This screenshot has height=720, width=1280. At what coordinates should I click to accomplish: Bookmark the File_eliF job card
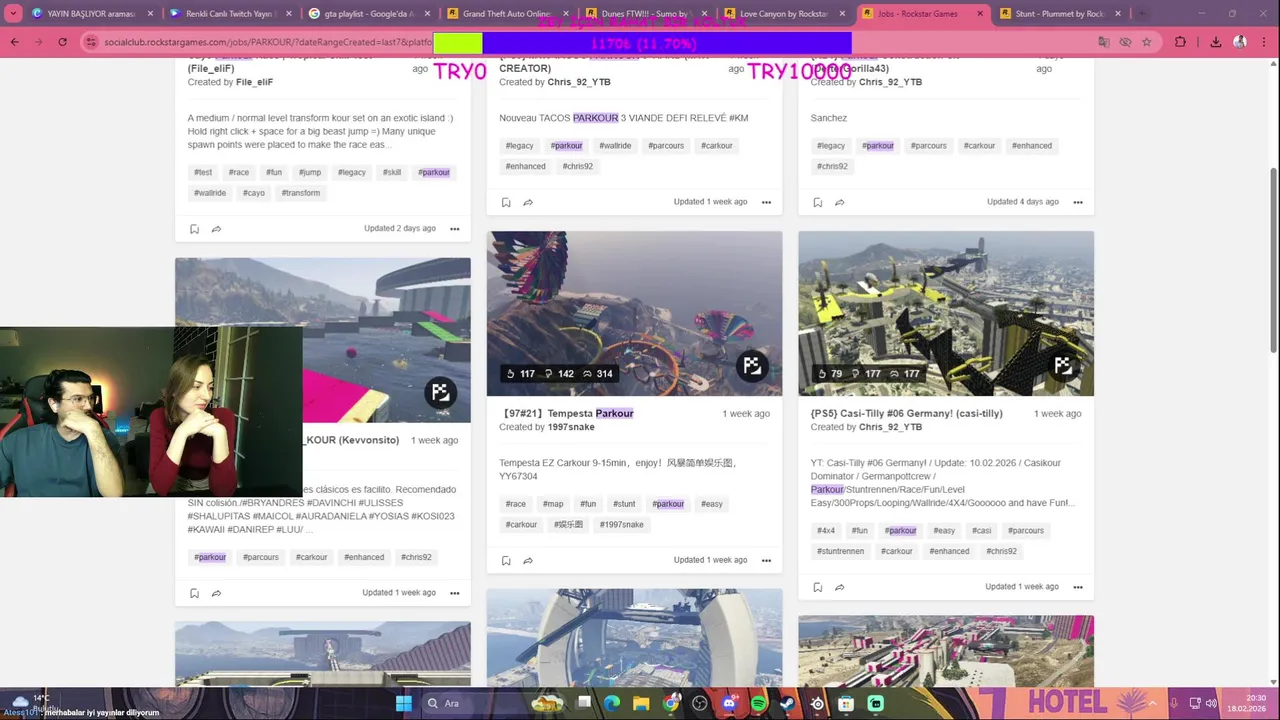(x=194, y=229)
